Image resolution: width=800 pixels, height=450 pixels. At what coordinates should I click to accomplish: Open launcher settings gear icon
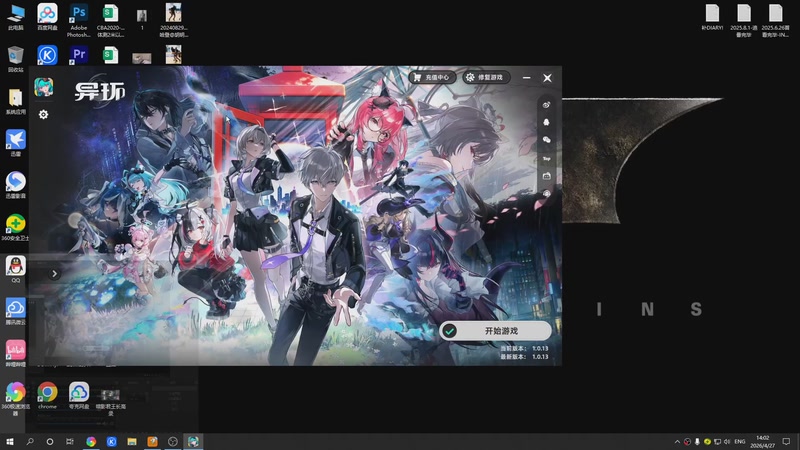click(43, 115)
